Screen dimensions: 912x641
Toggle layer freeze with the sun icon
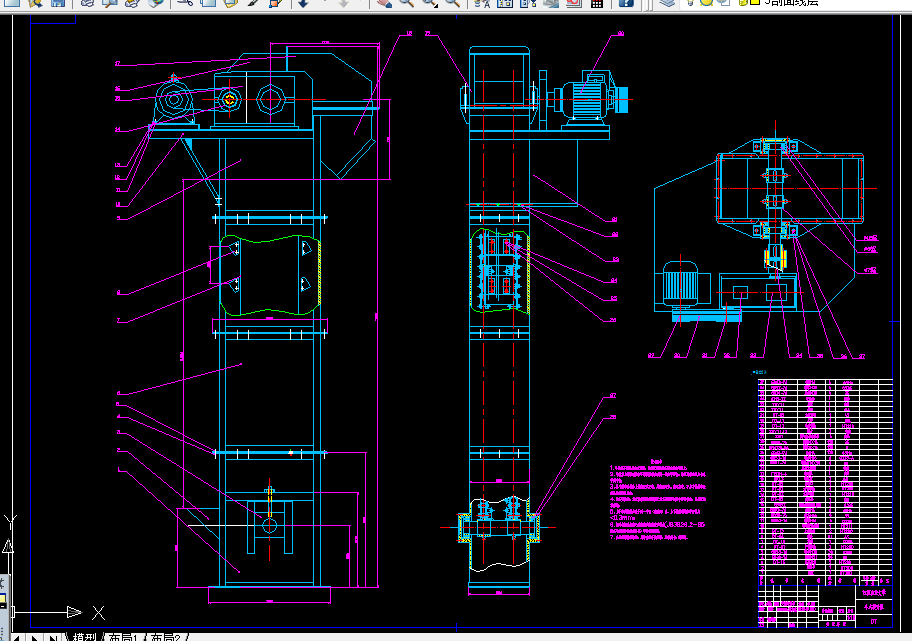tap(706, 3)
